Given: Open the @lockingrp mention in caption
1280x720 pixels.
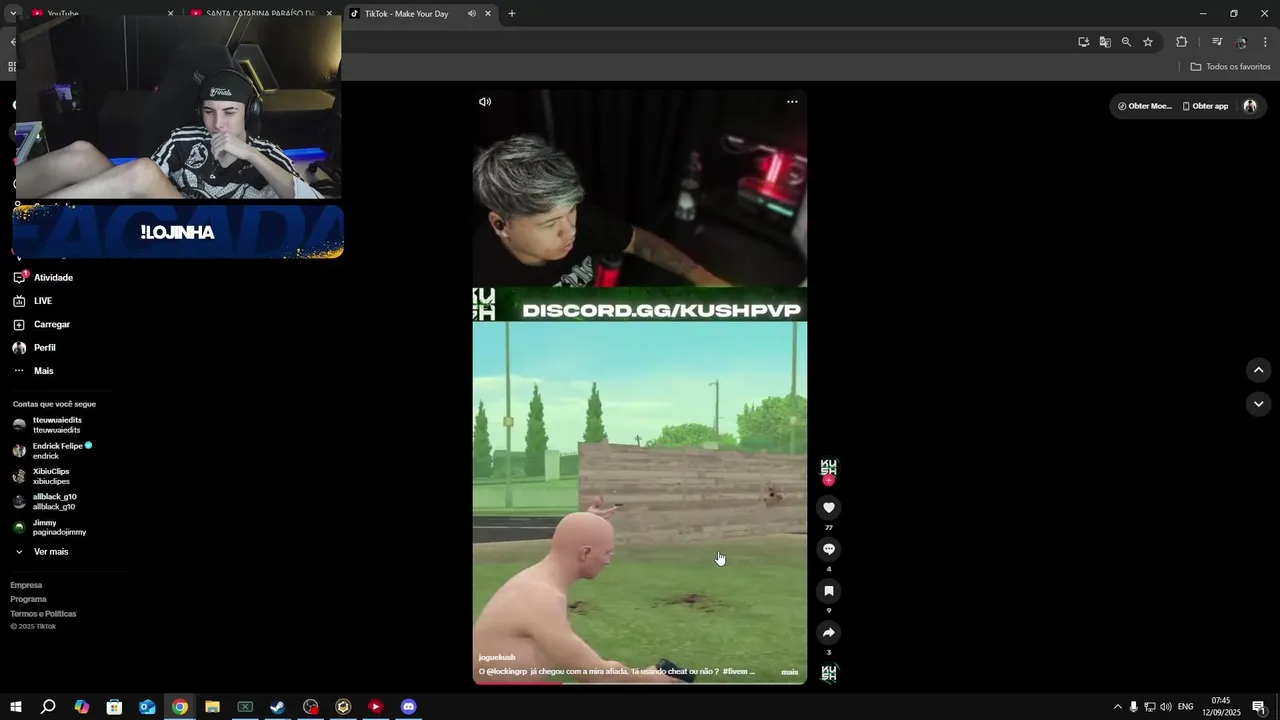Looking at the screenshot, I should click(506, 672).
